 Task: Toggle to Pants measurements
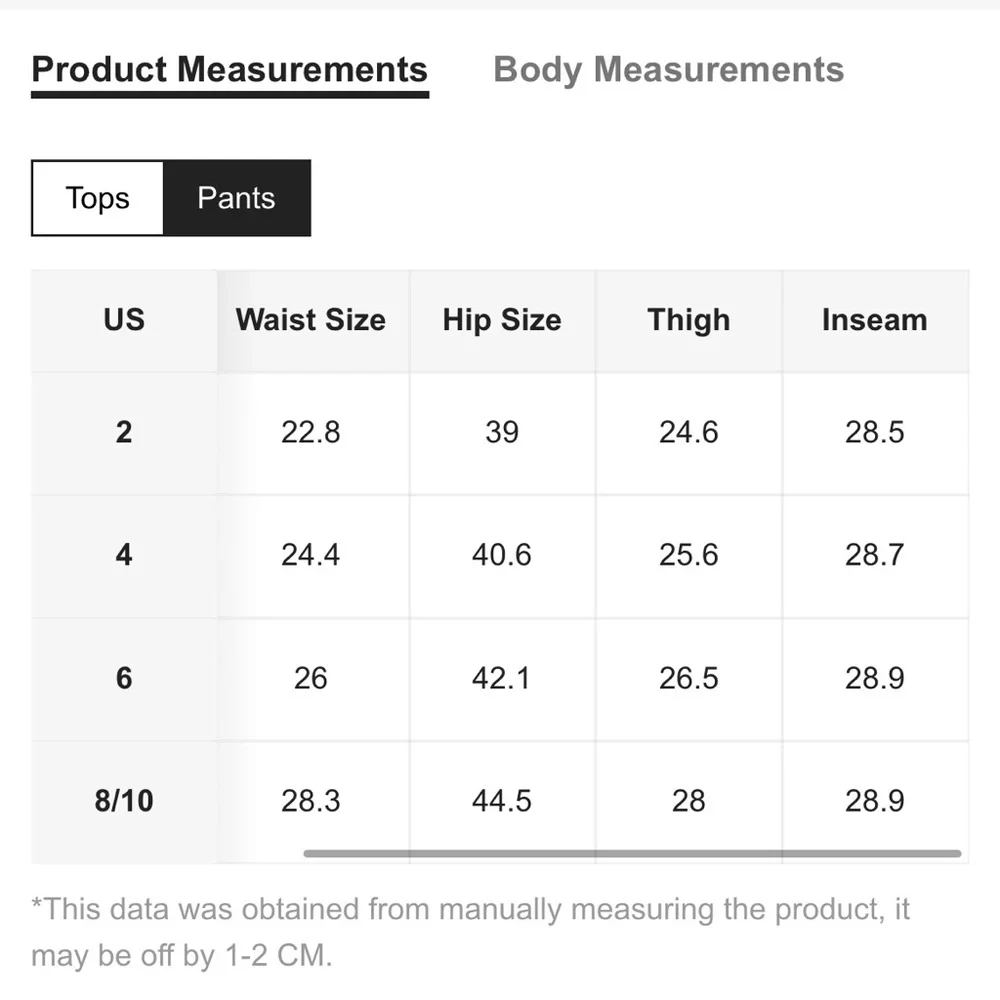[x=236, y=198]
